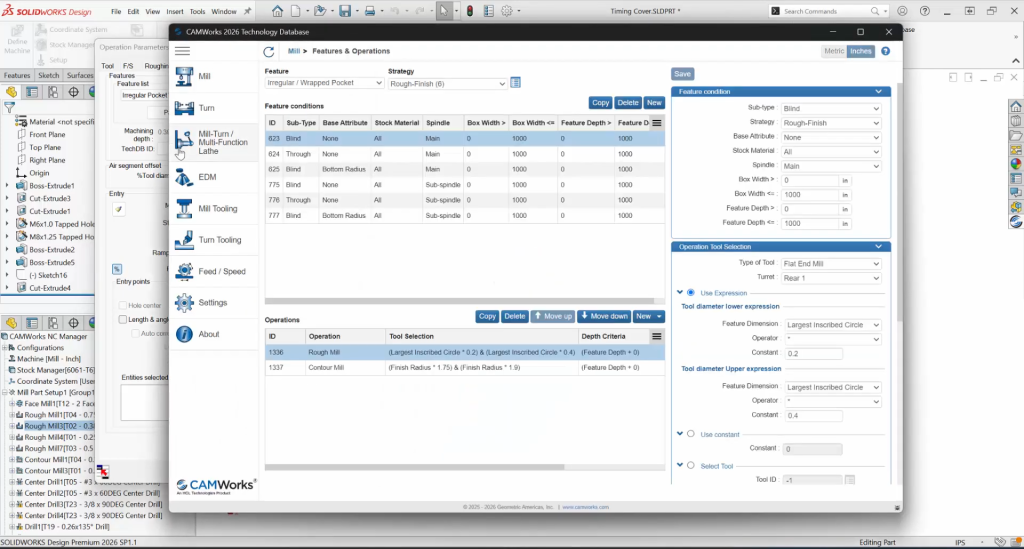Image resolution: width=1024 pixels, height=549 pixels.
Task: Check the Length & angle checkbox
Action: click(123, 319)
